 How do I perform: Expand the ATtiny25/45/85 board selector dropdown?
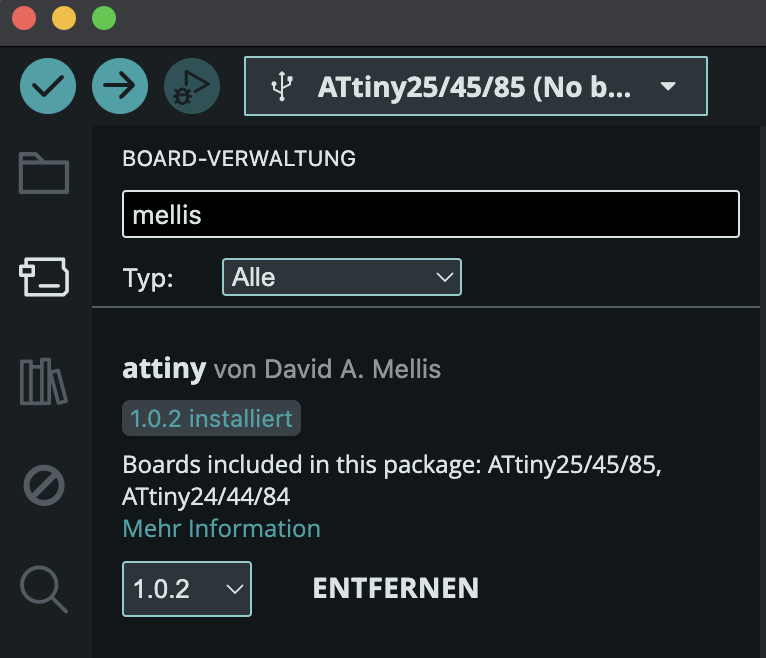(476, 86)
